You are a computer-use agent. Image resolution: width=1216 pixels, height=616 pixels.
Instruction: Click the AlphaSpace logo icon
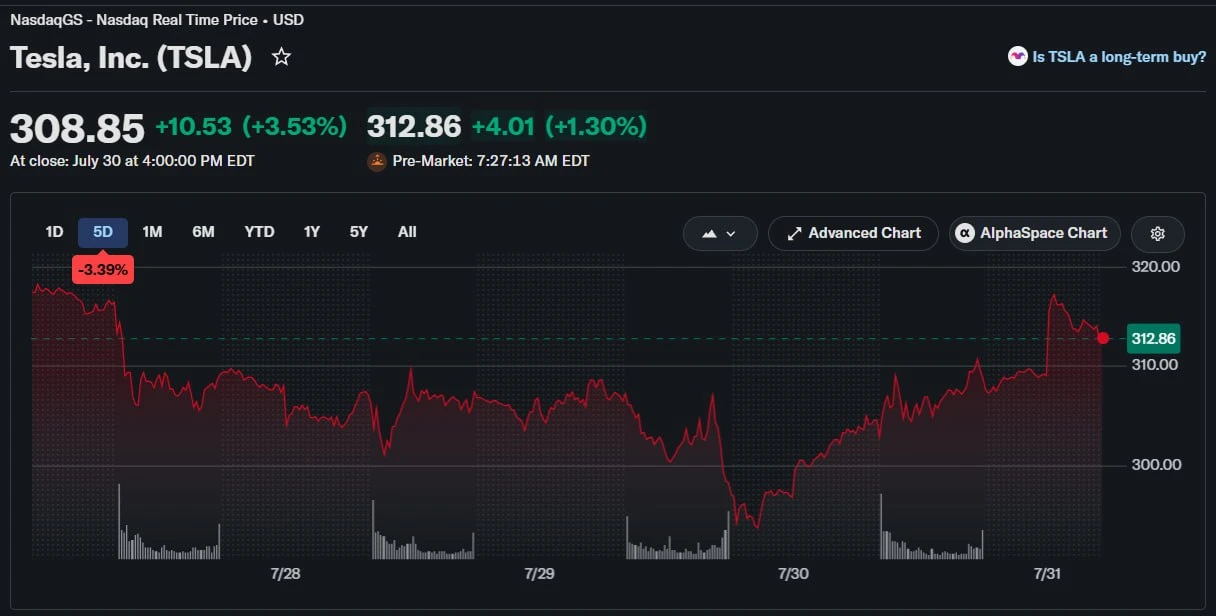[x=965, y=233]
